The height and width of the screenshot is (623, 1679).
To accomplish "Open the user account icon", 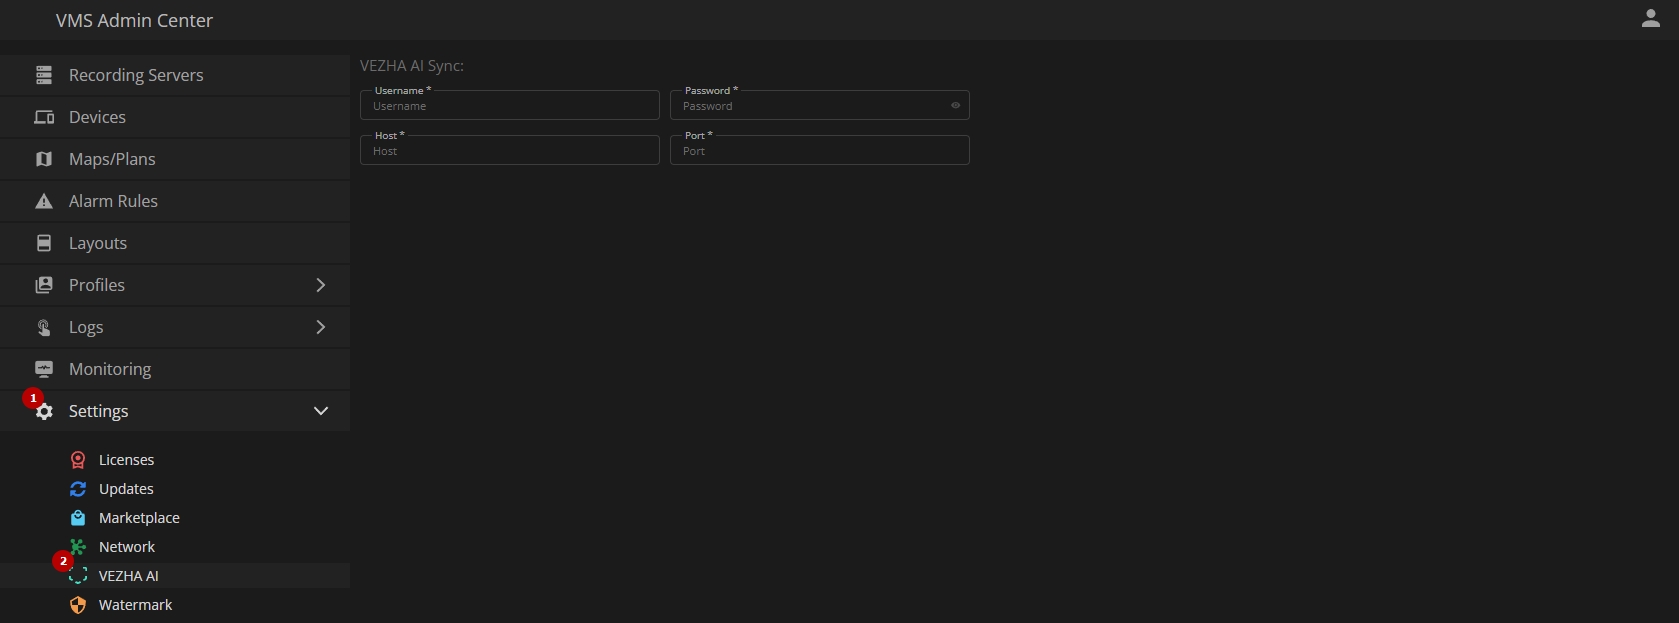I will (1651, 18).
